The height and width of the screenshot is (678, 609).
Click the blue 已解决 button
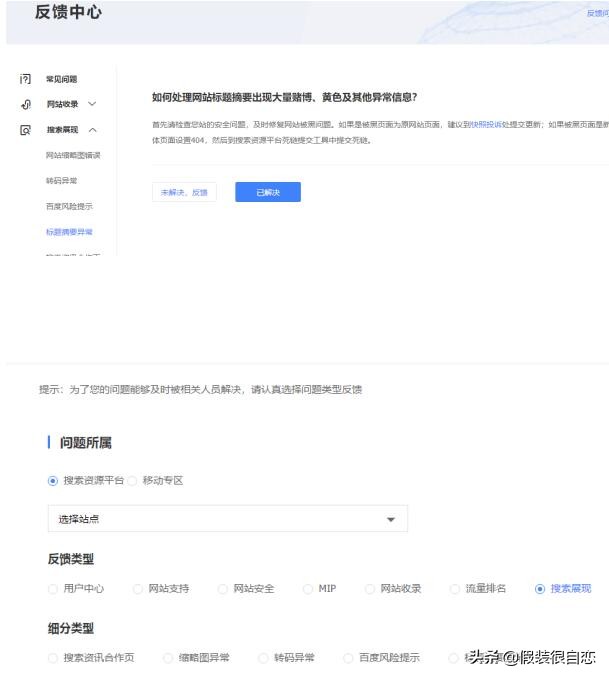[268, 192]
